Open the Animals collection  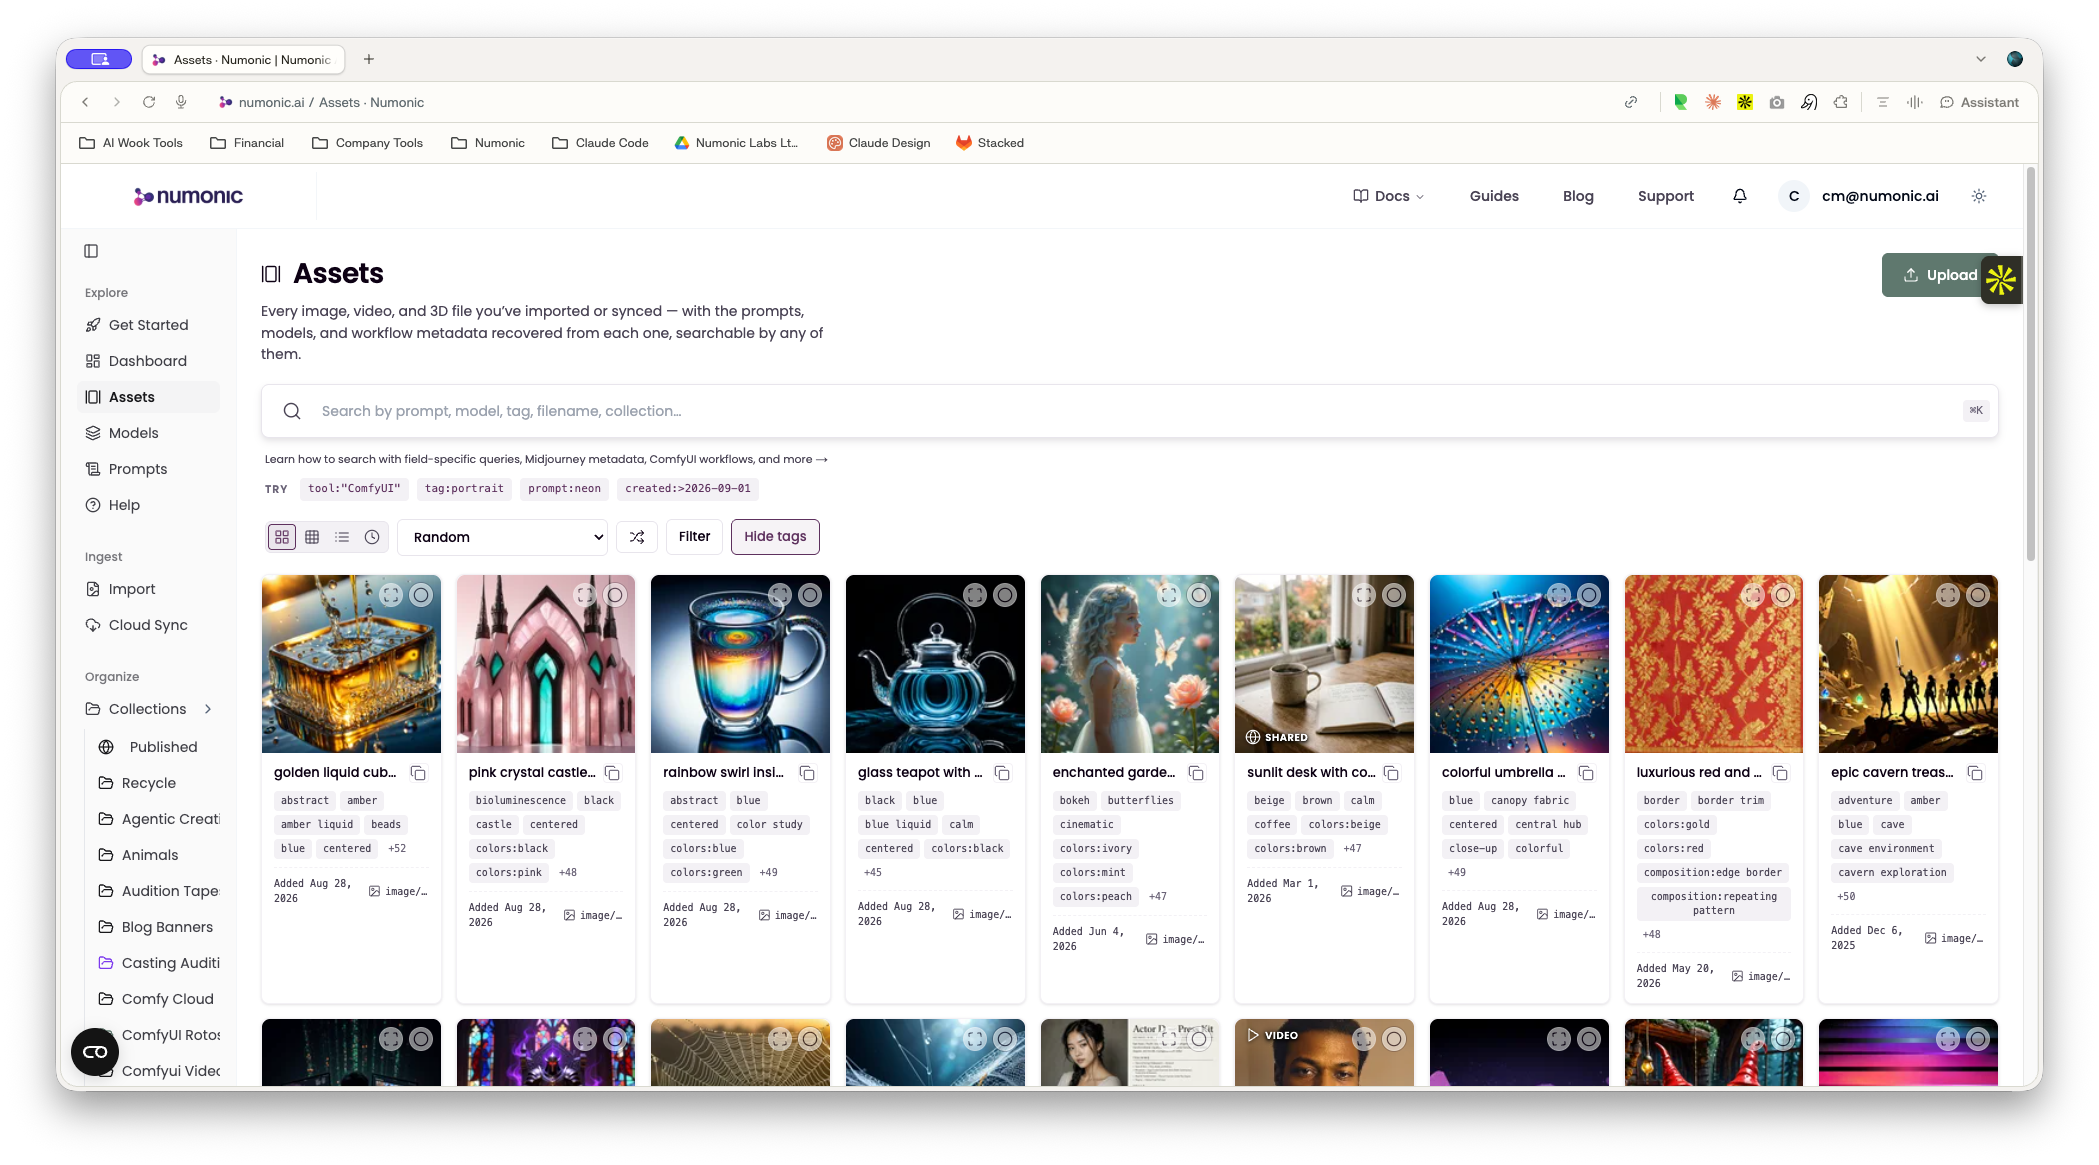point(155,855)
